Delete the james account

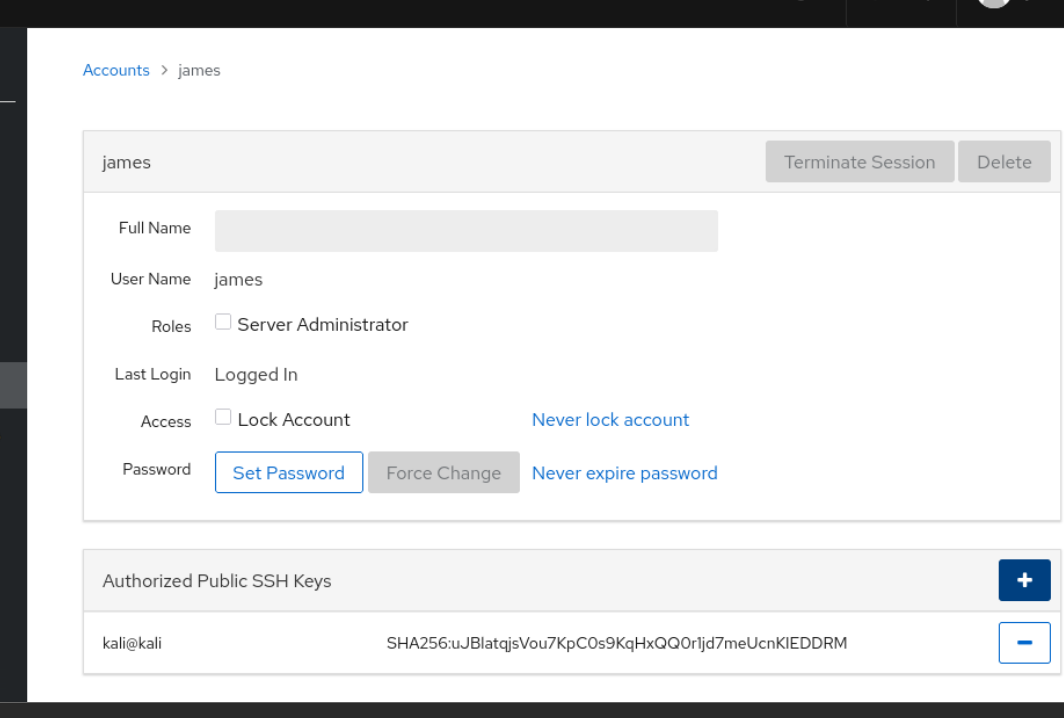tap(1003, 162)
